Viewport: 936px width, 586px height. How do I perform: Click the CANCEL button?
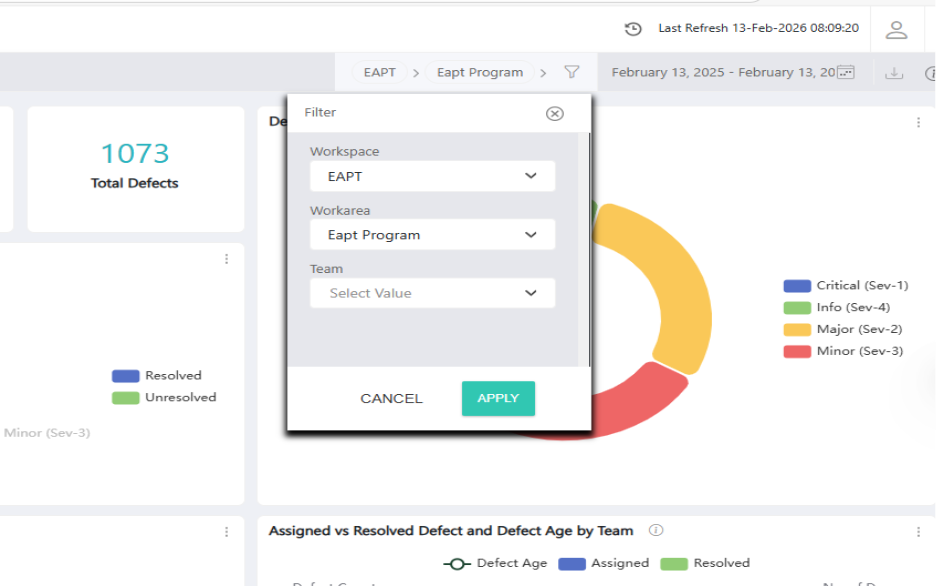click(x=391, y=399)
